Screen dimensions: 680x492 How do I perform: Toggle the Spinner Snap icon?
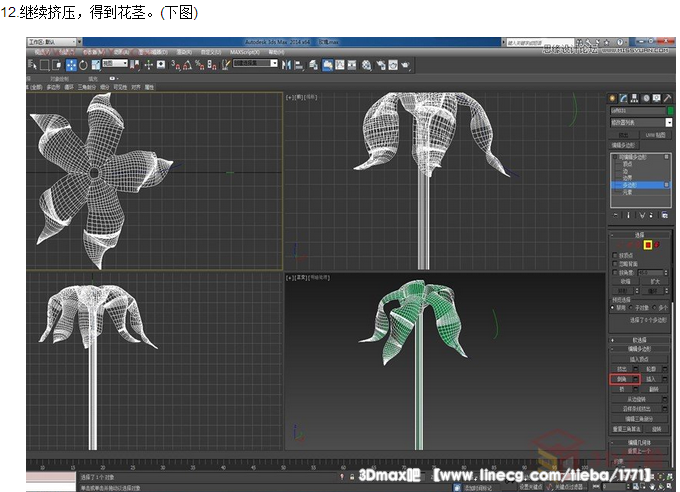pos(212,65)
